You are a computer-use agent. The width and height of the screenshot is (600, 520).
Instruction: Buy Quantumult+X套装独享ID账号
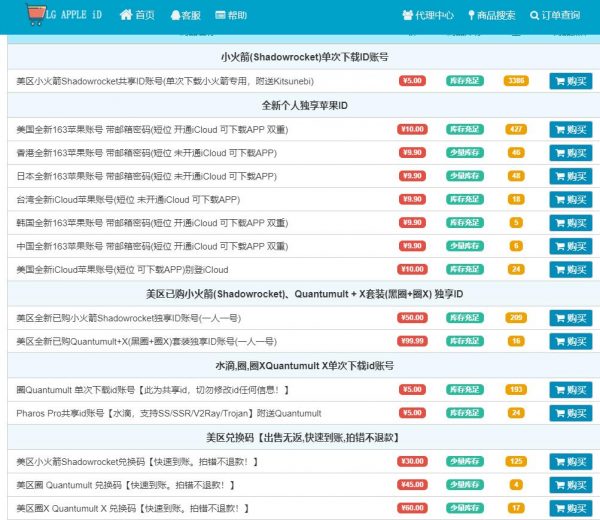pos(571,341)
